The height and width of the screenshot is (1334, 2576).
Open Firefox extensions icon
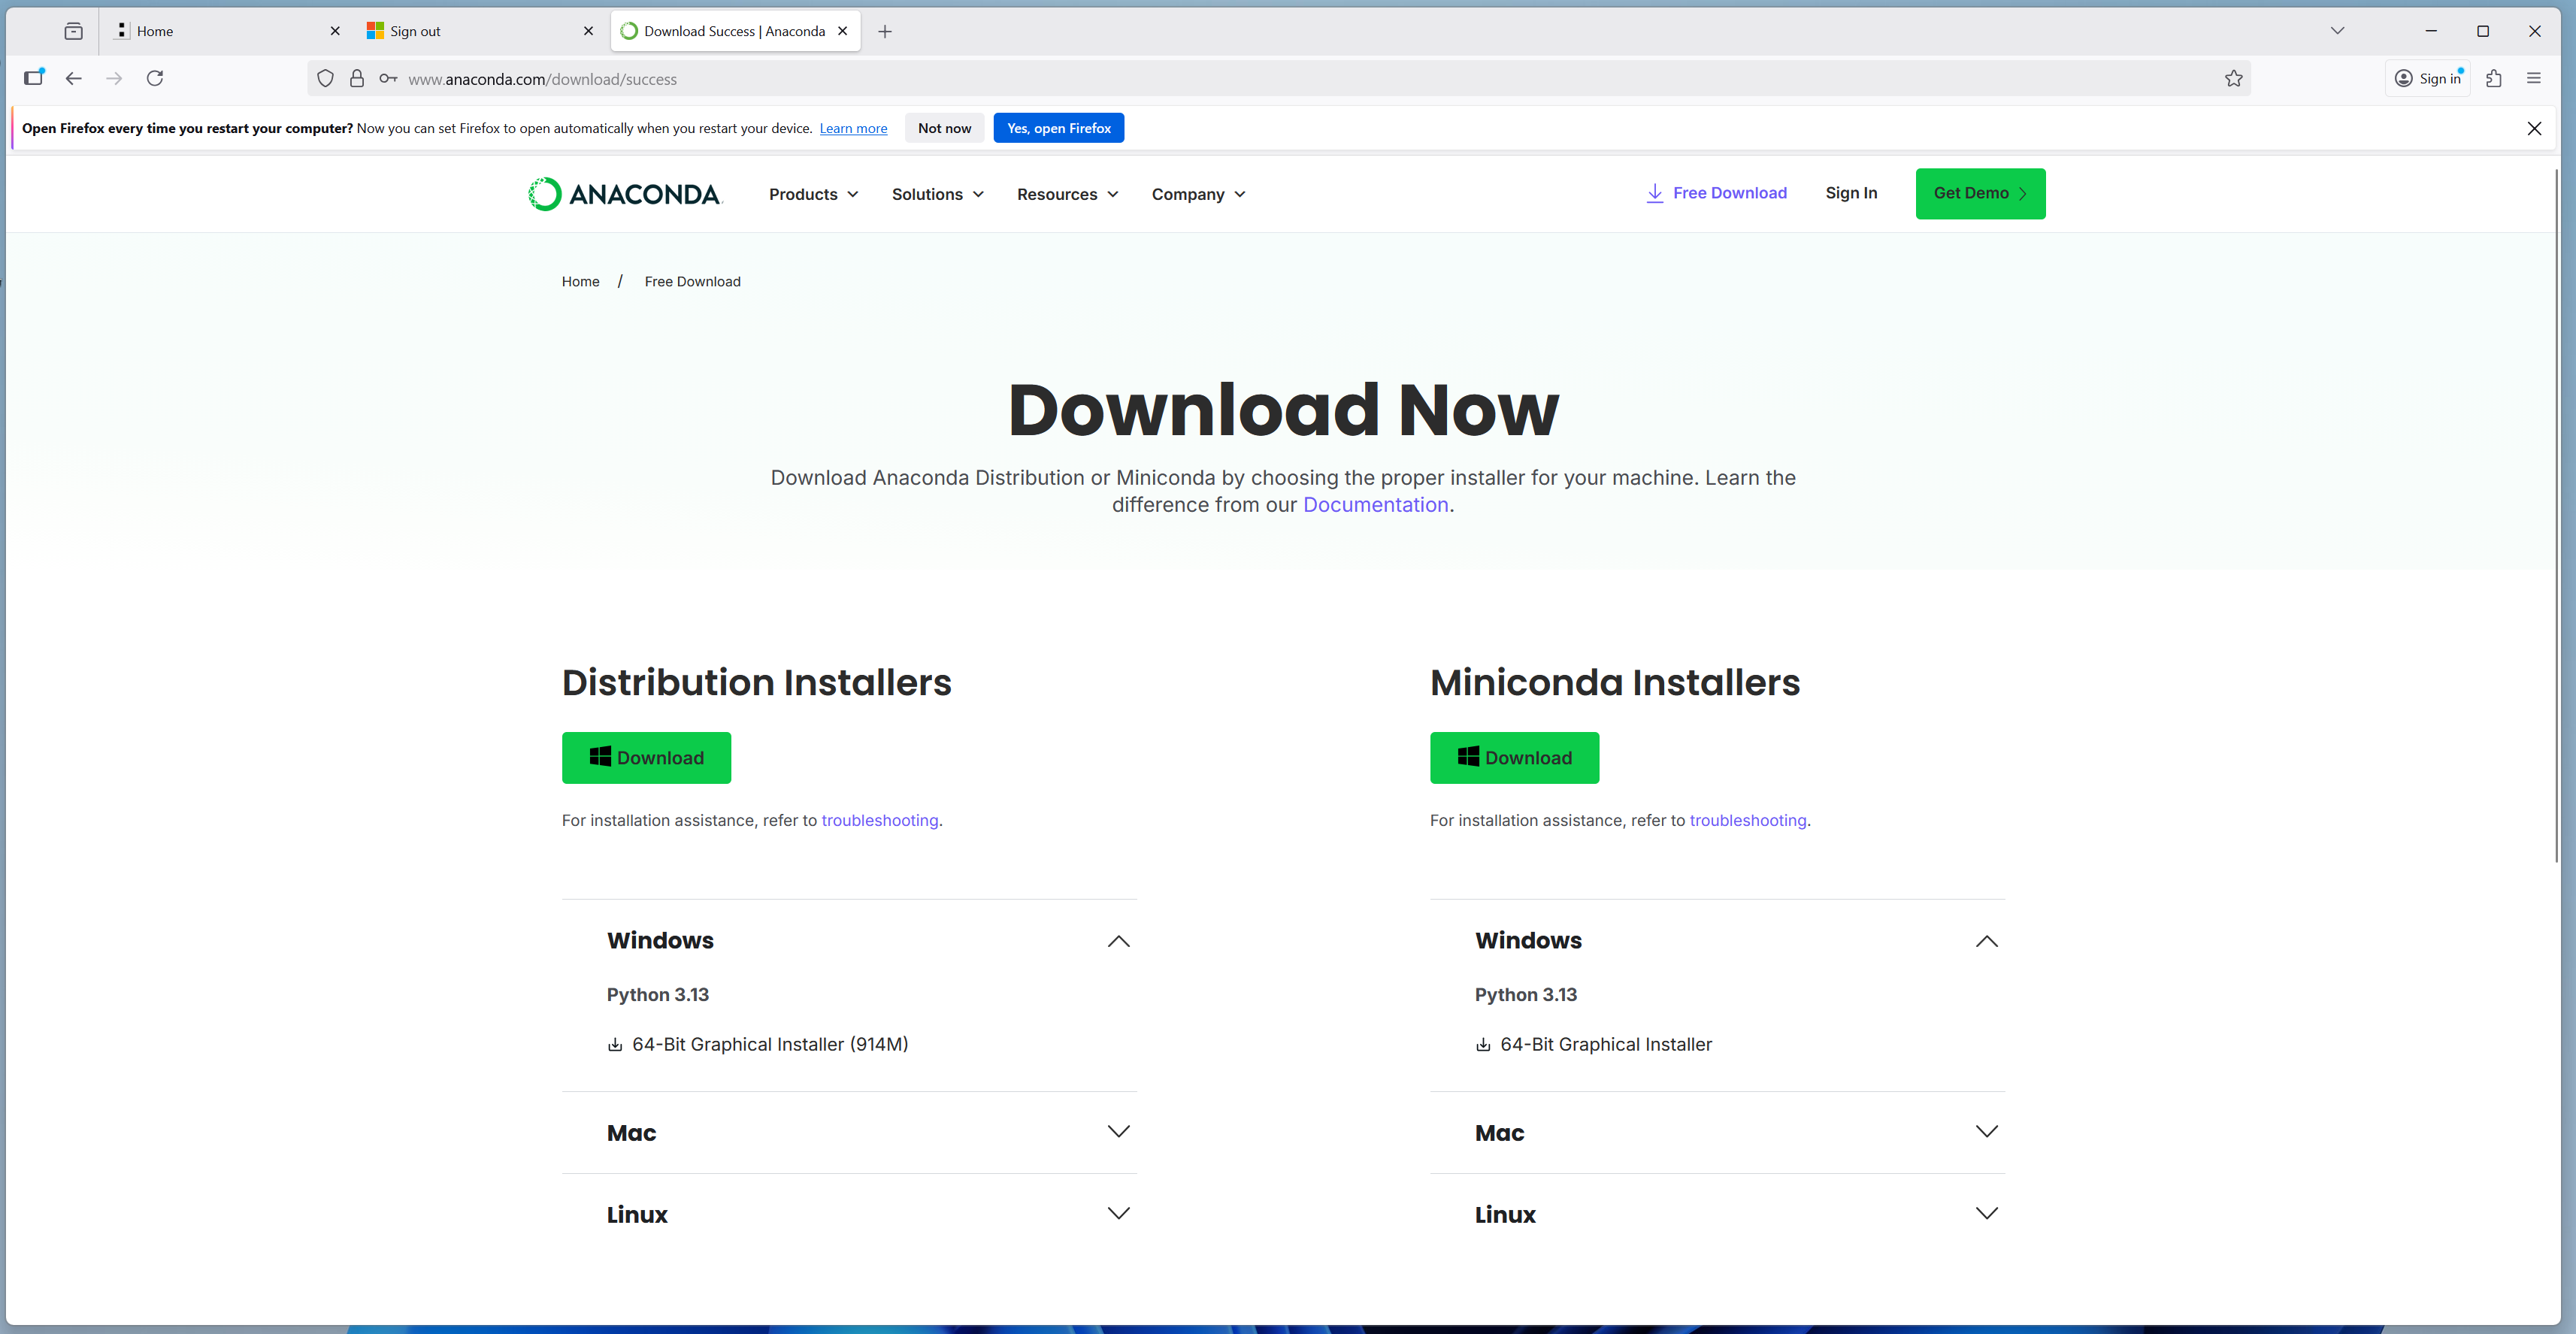tap(2493, 79)
